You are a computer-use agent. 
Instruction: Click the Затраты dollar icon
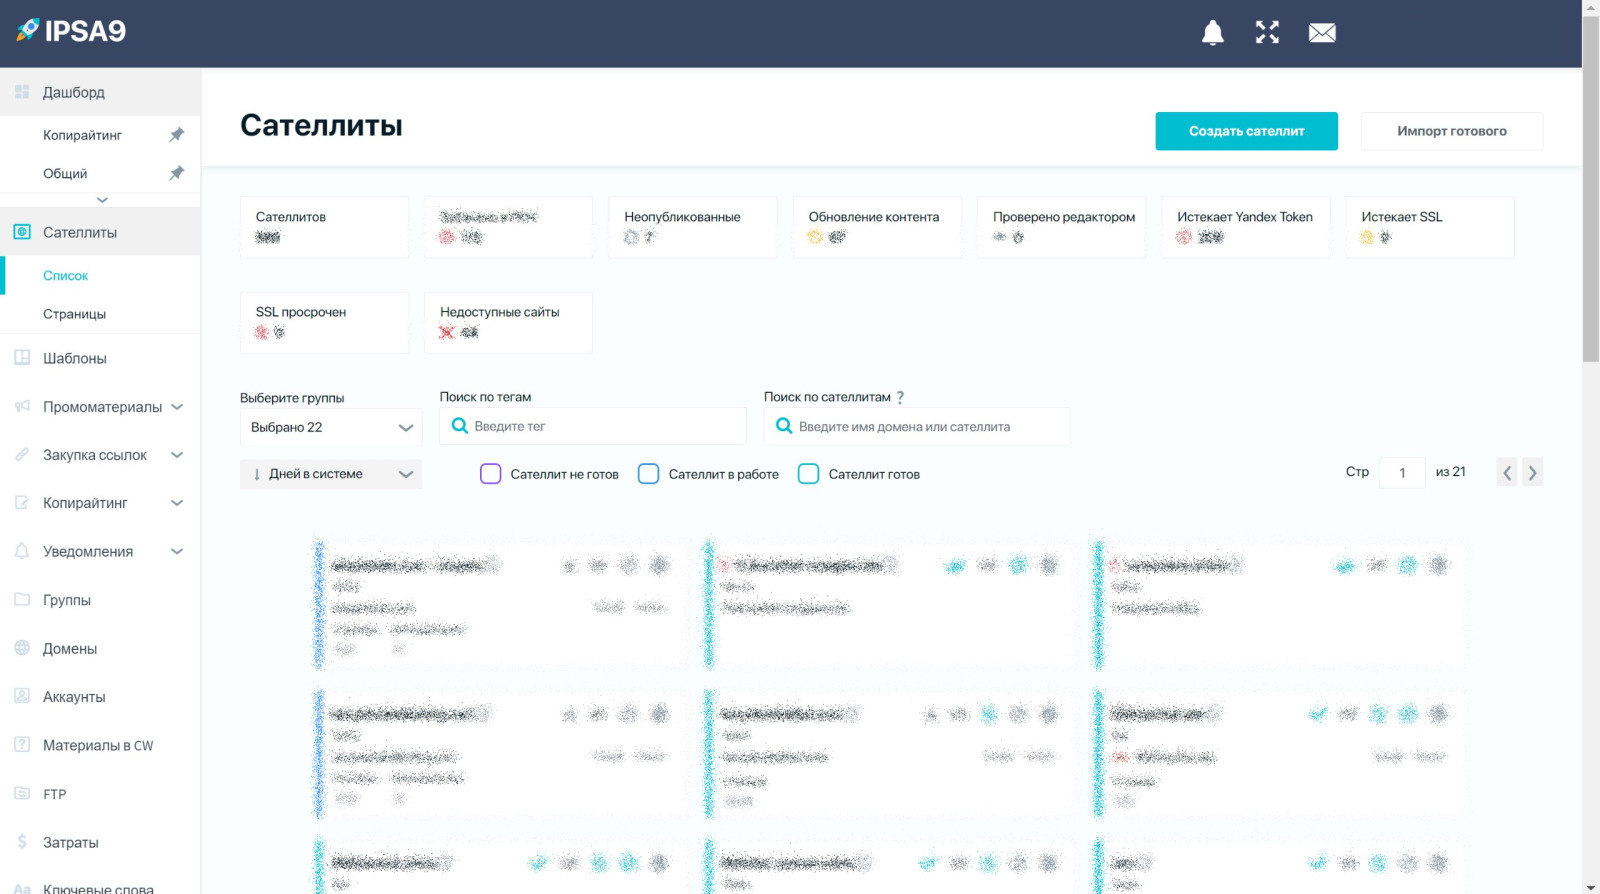[22, 842]
